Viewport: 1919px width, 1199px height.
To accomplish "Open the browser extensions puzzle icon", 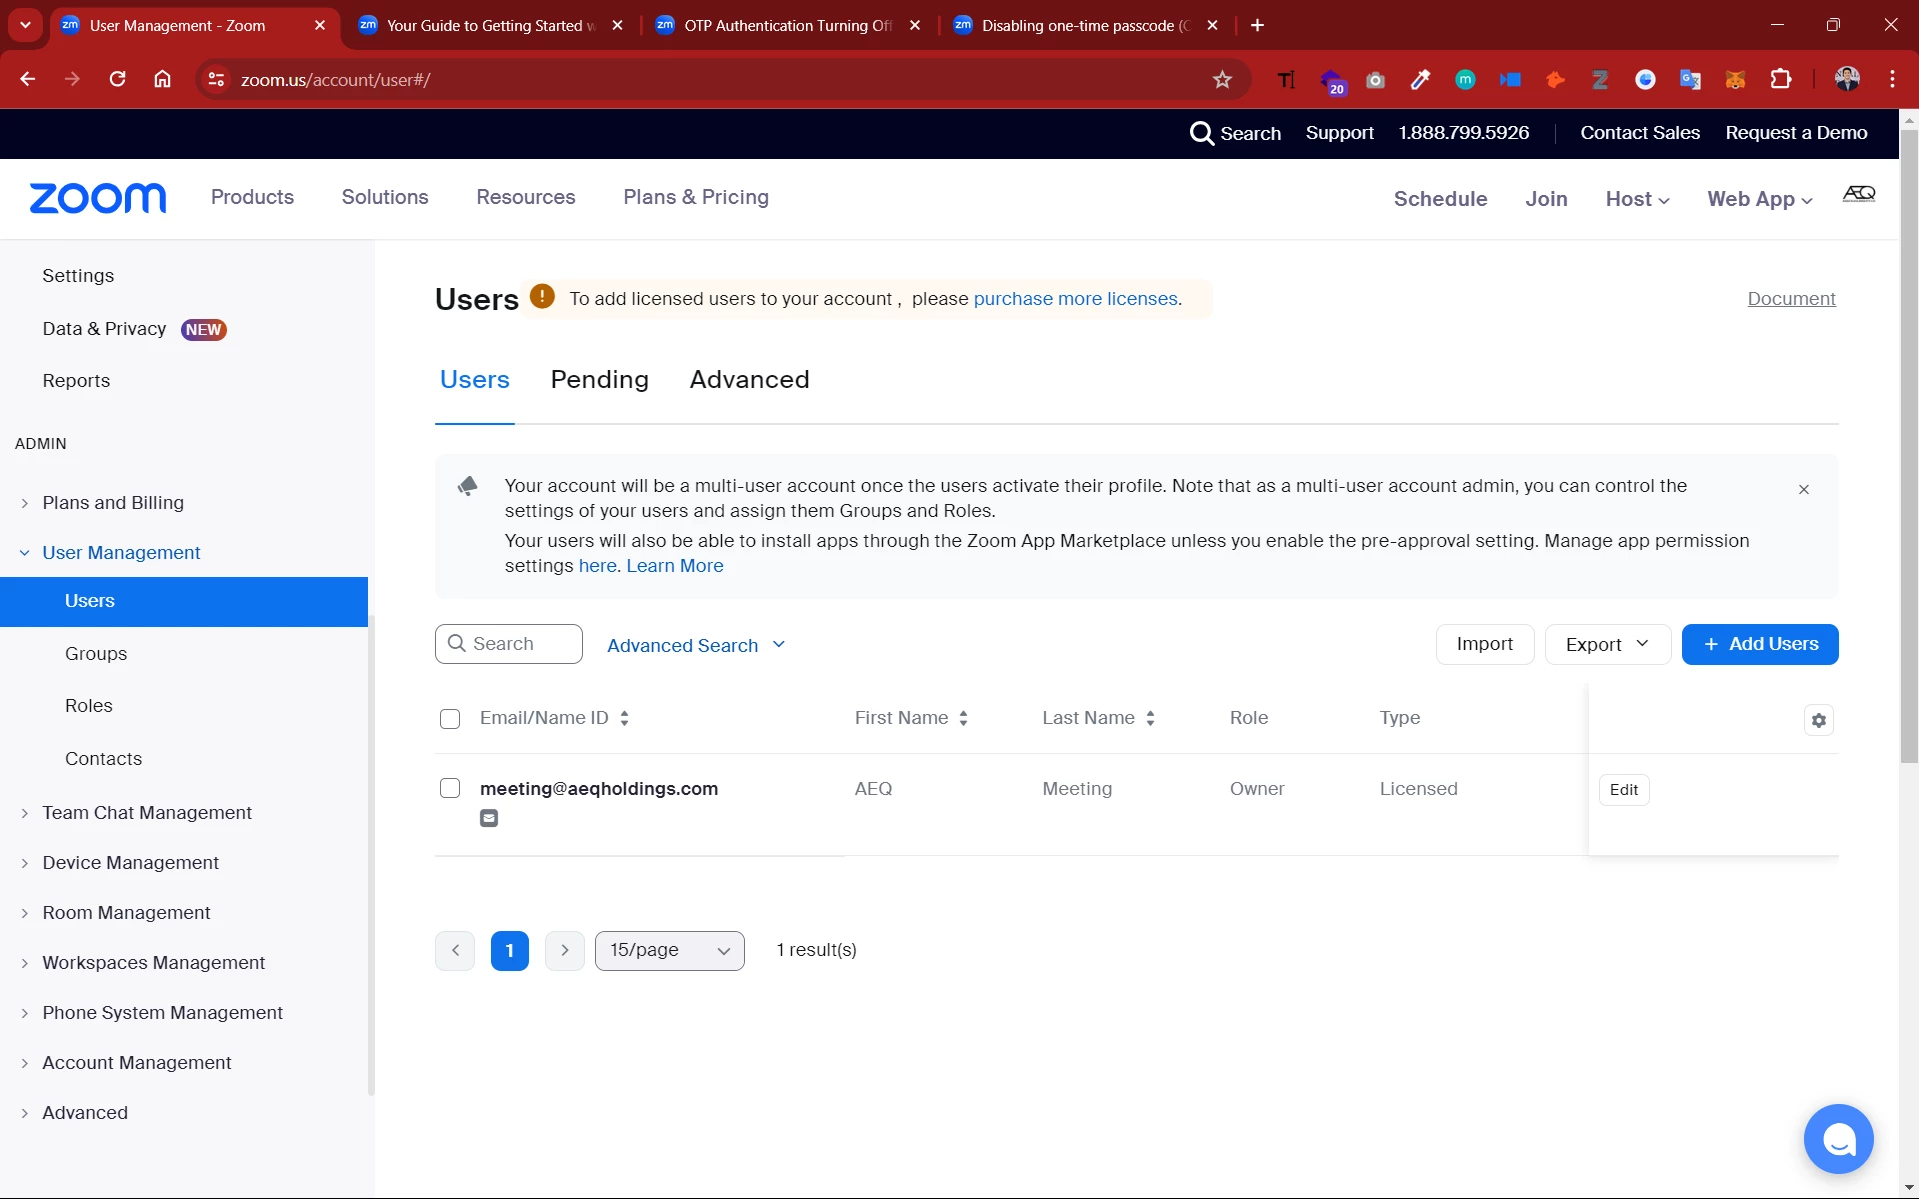I will click(x=1781, y=80).
